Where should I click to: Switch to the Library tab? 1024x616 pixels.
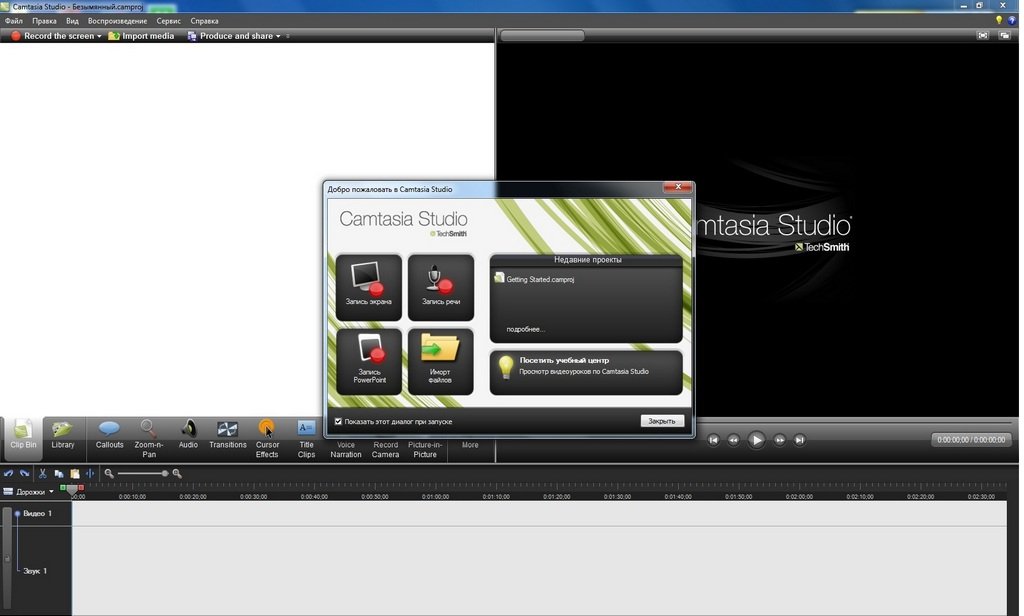pos(63,435)
